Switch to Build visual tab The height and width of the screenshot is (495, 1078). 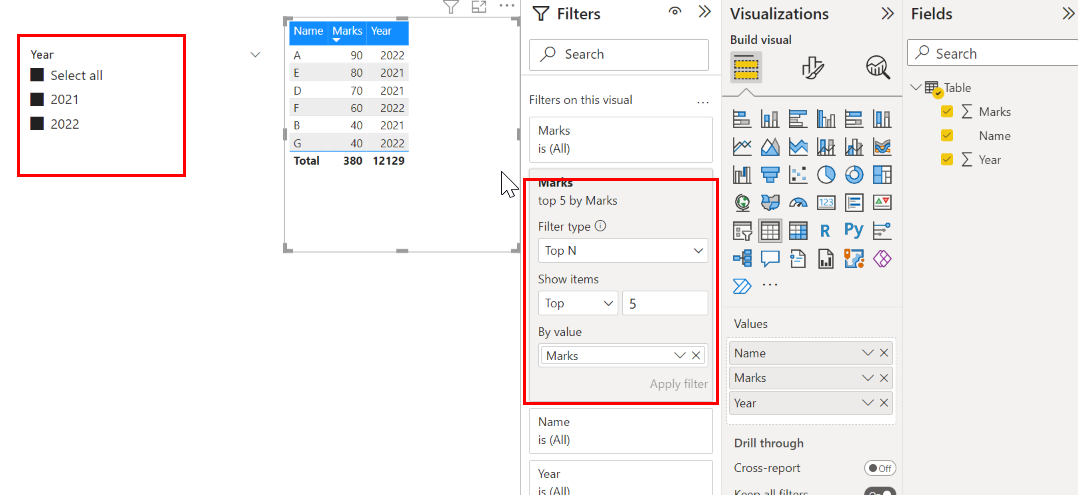(x=746, y=67)
